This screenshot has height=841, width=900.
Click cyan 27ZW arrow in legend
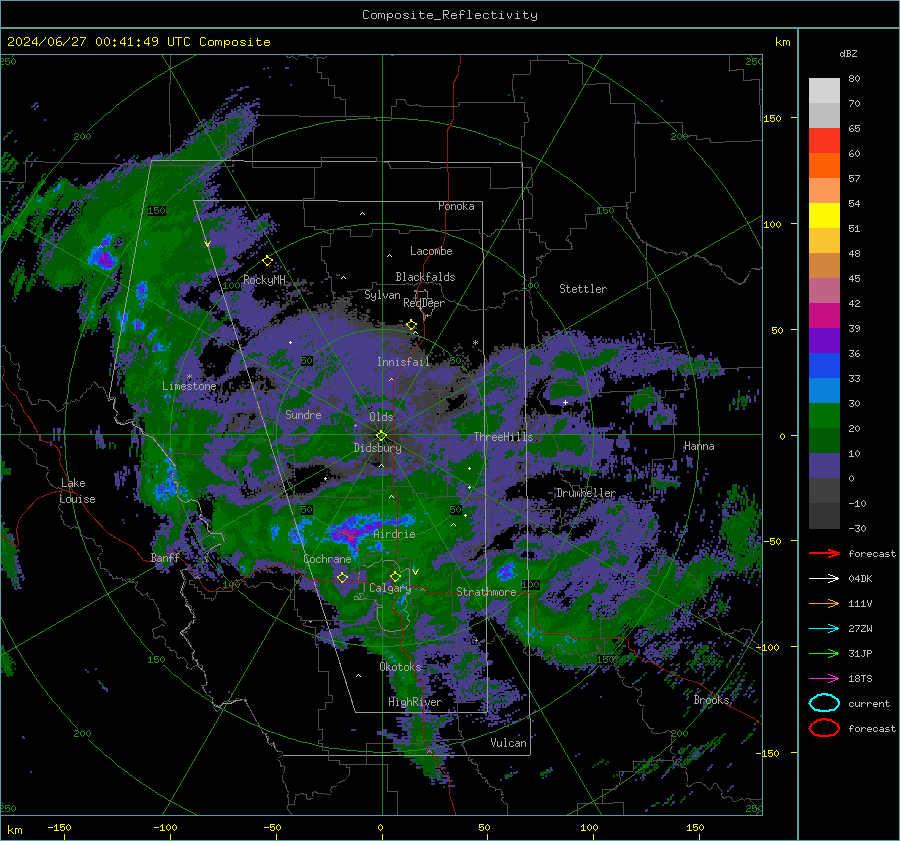point(824,629)
